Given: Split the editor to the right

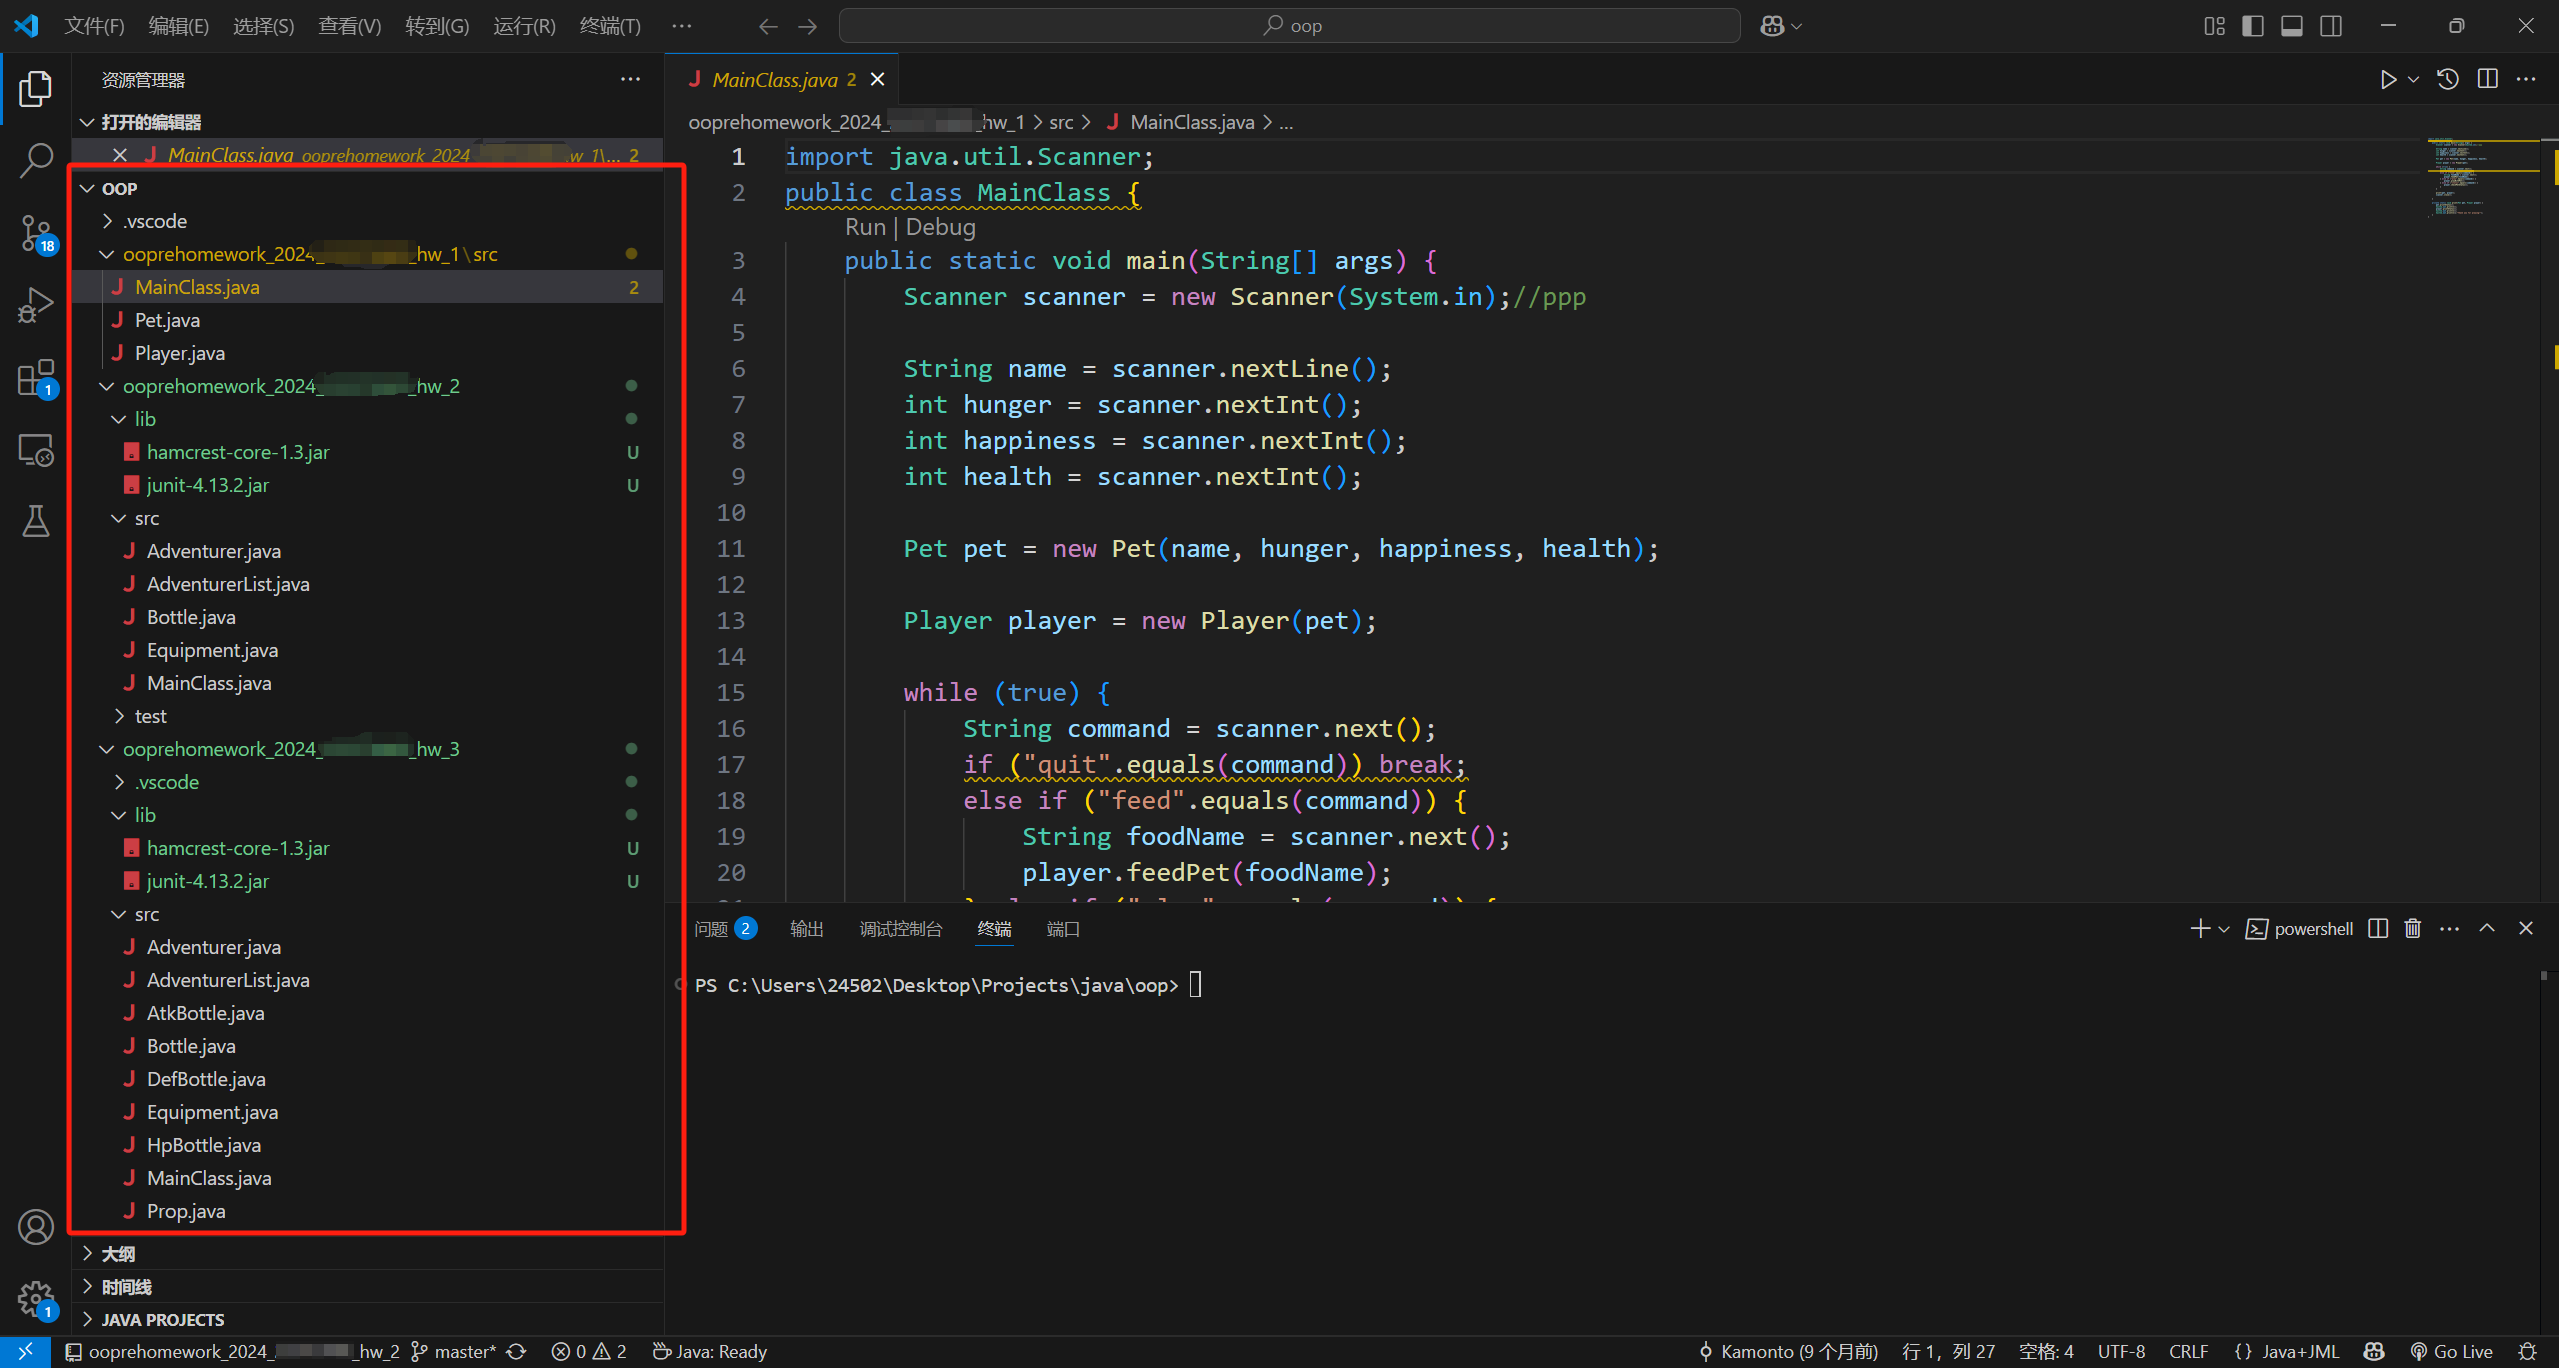Looking at the screenshot, I should (2487, 80).
